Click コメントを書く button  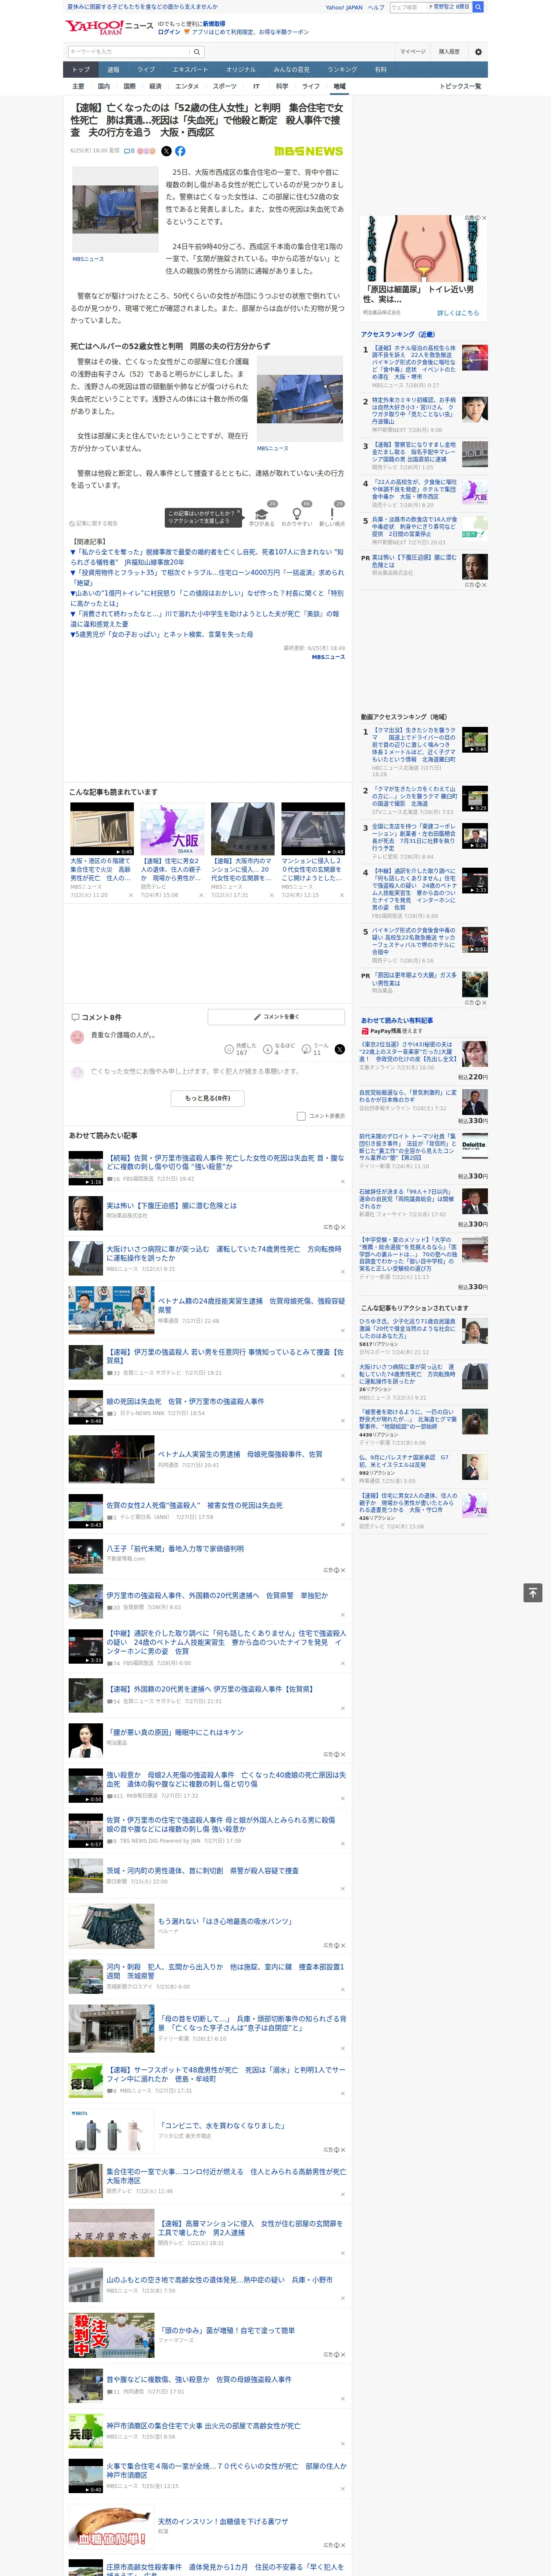coord(276,1017)
